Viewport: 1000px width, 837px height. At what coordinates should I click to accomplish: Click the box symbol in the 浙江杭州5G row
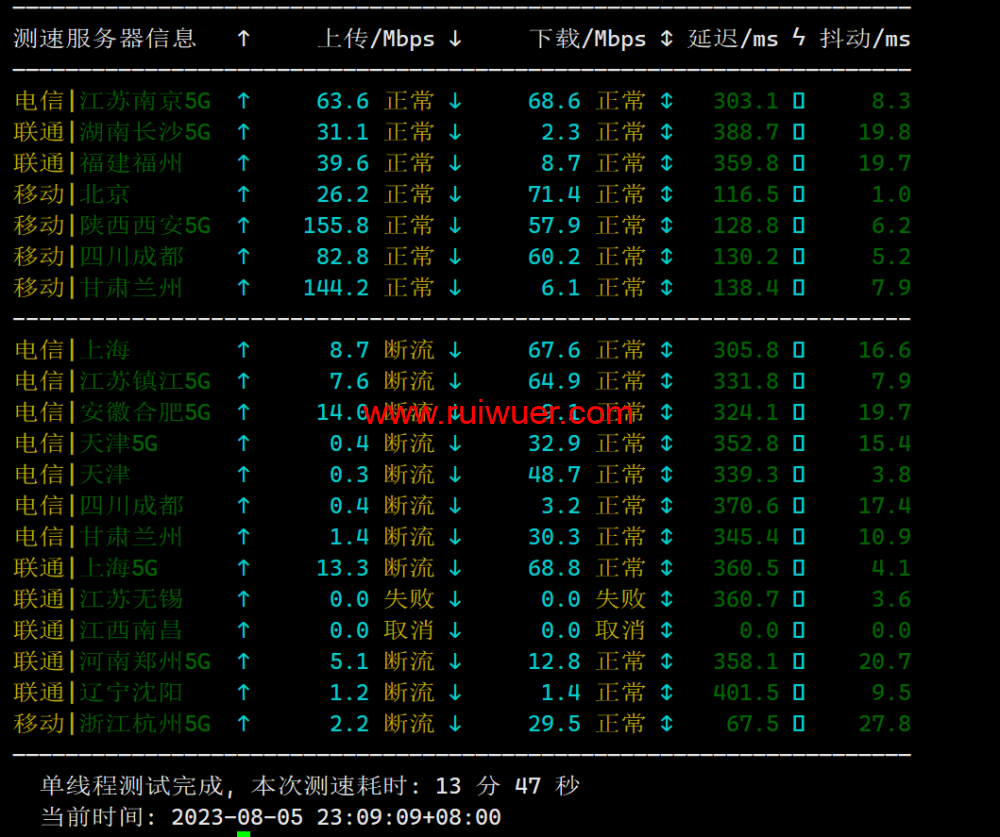coord(798,723)
